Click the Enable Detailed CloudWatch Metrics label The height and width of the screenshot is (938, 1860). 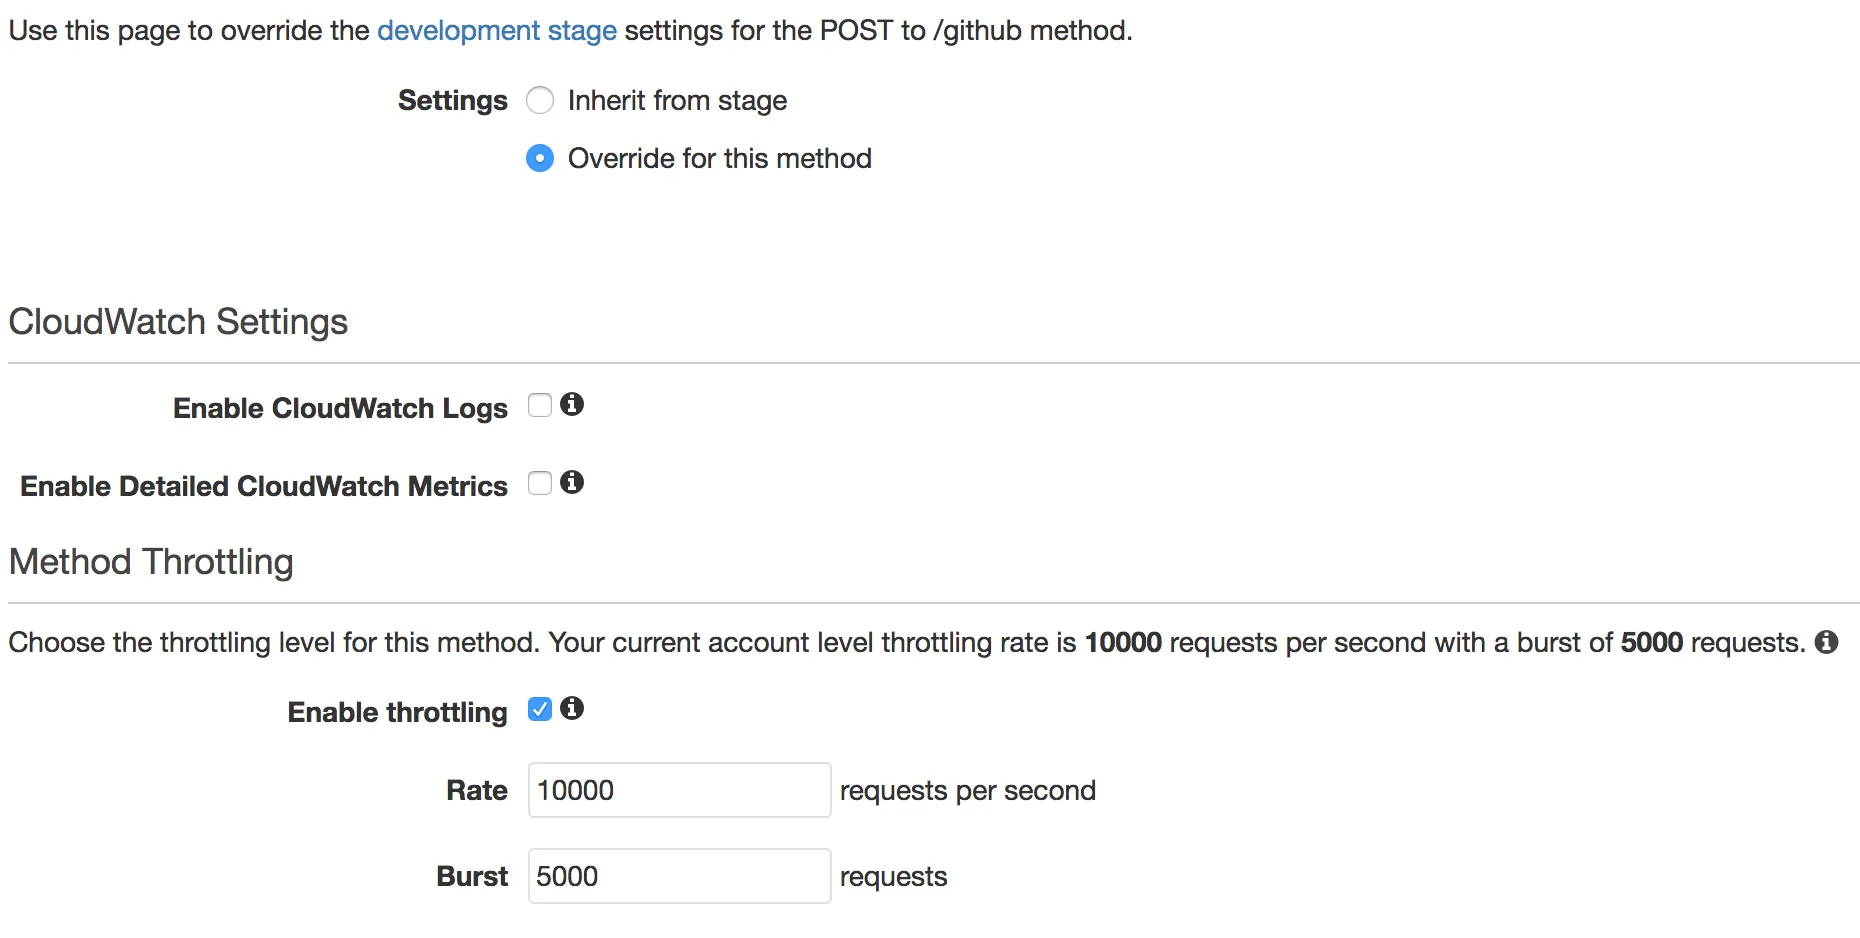click(x=264, y=486)
